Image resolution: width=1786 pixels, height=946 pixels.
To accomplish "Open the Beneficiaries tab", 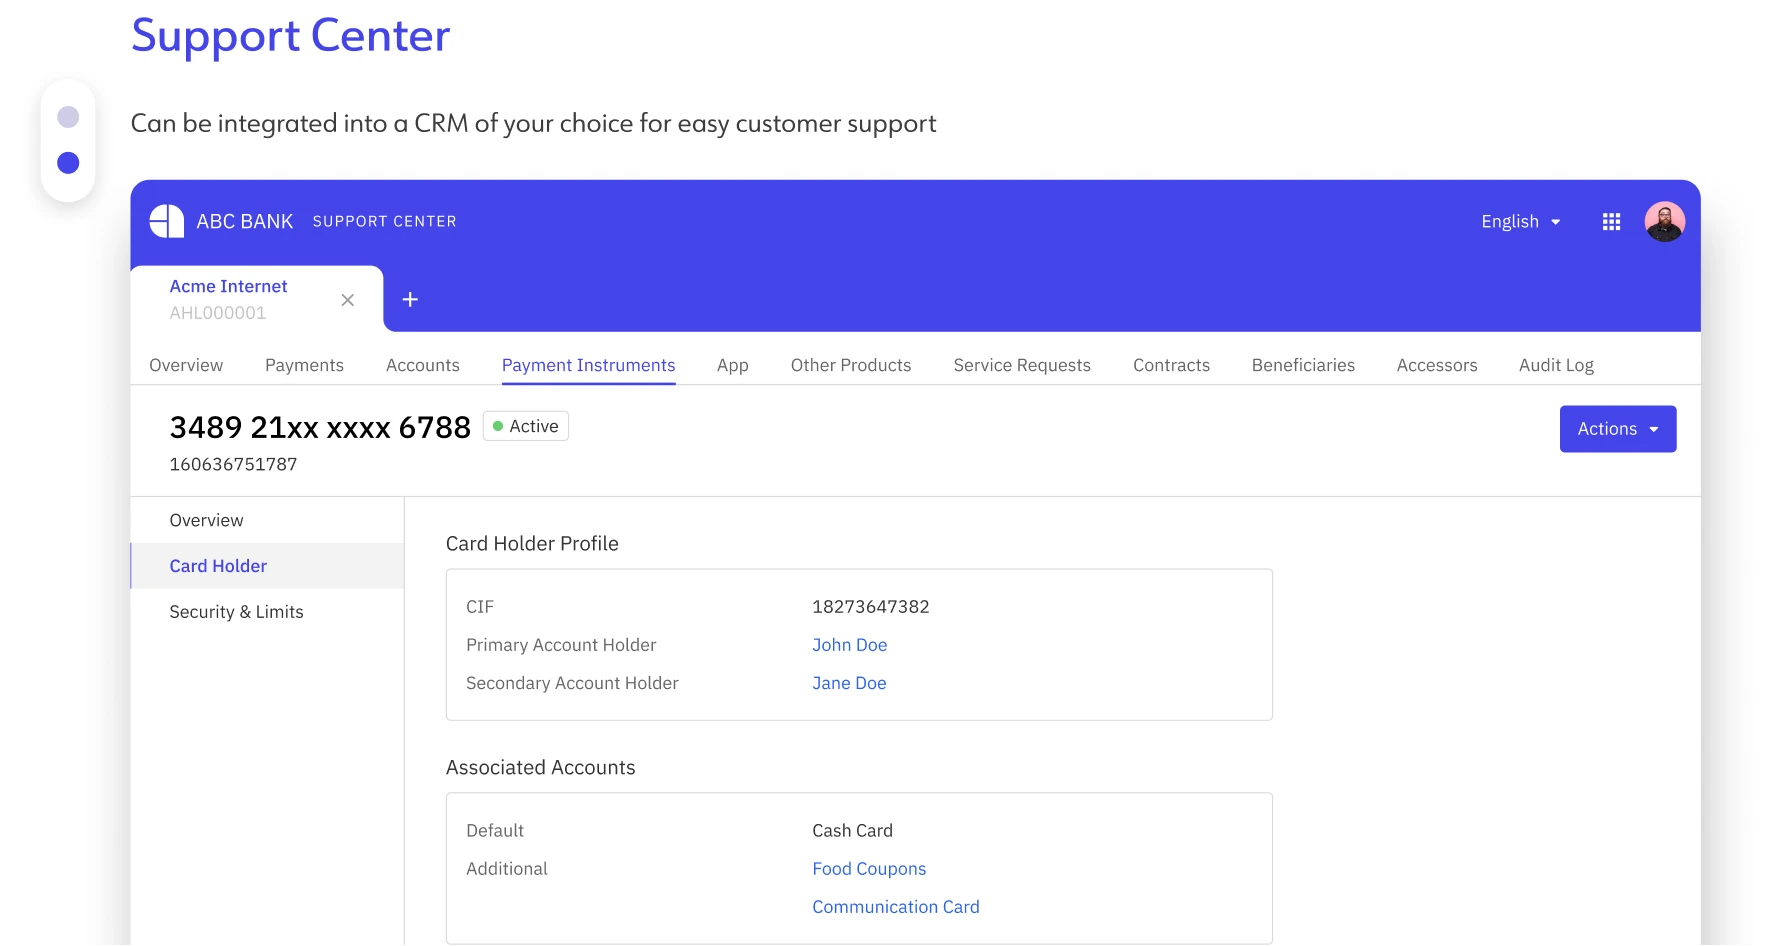I will tap(1302, 366).
